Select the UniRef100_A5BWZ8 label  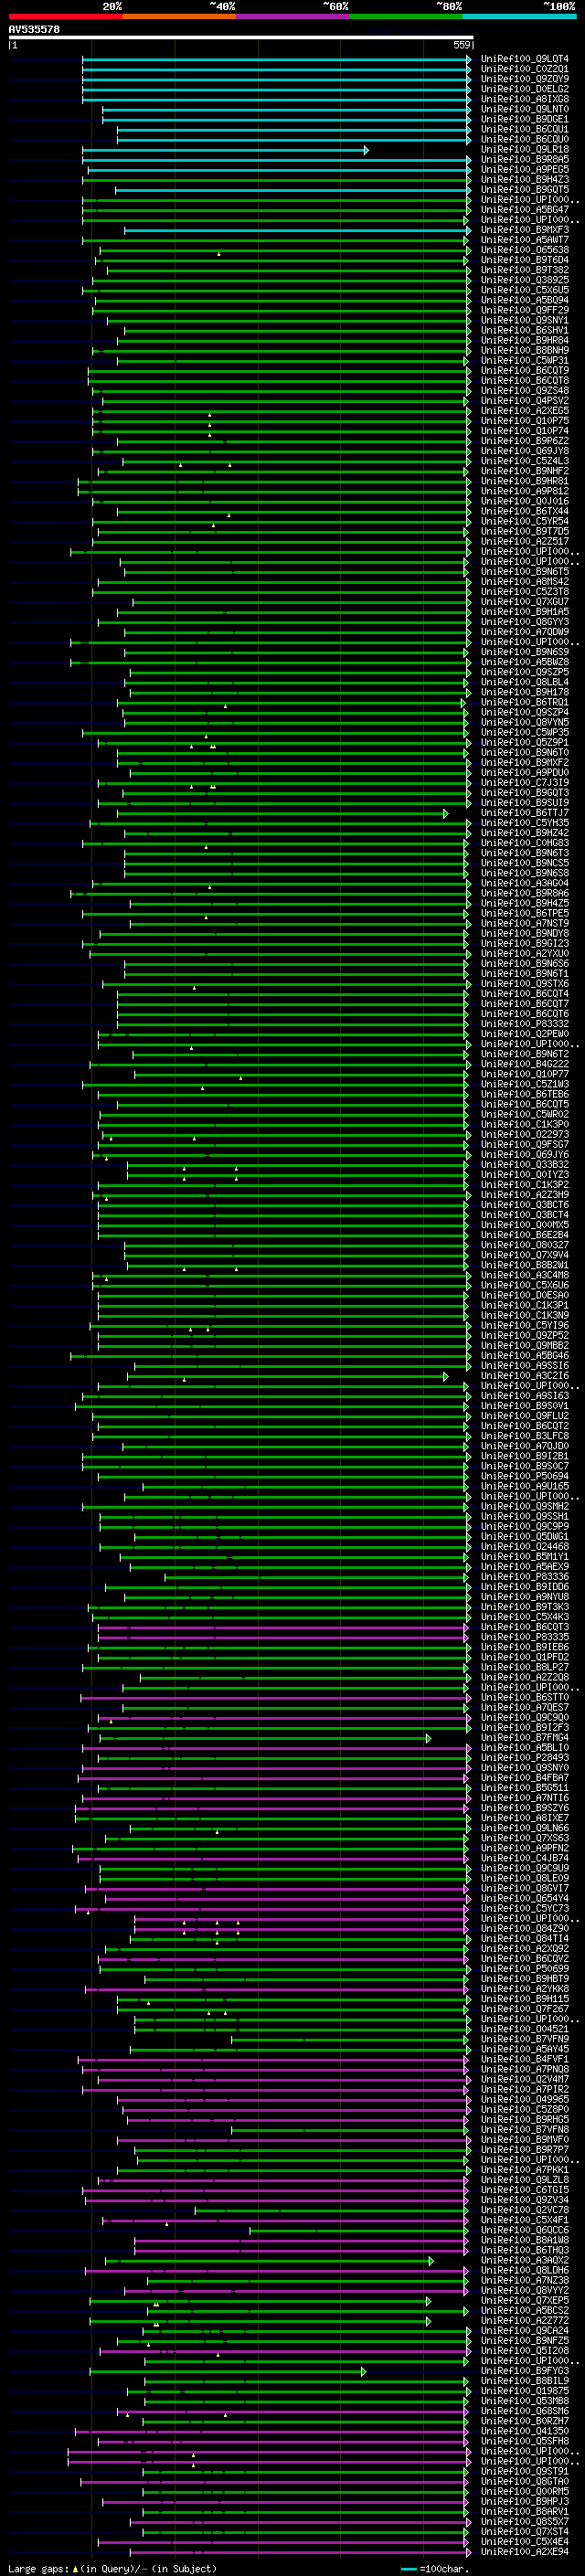(524, 662)
